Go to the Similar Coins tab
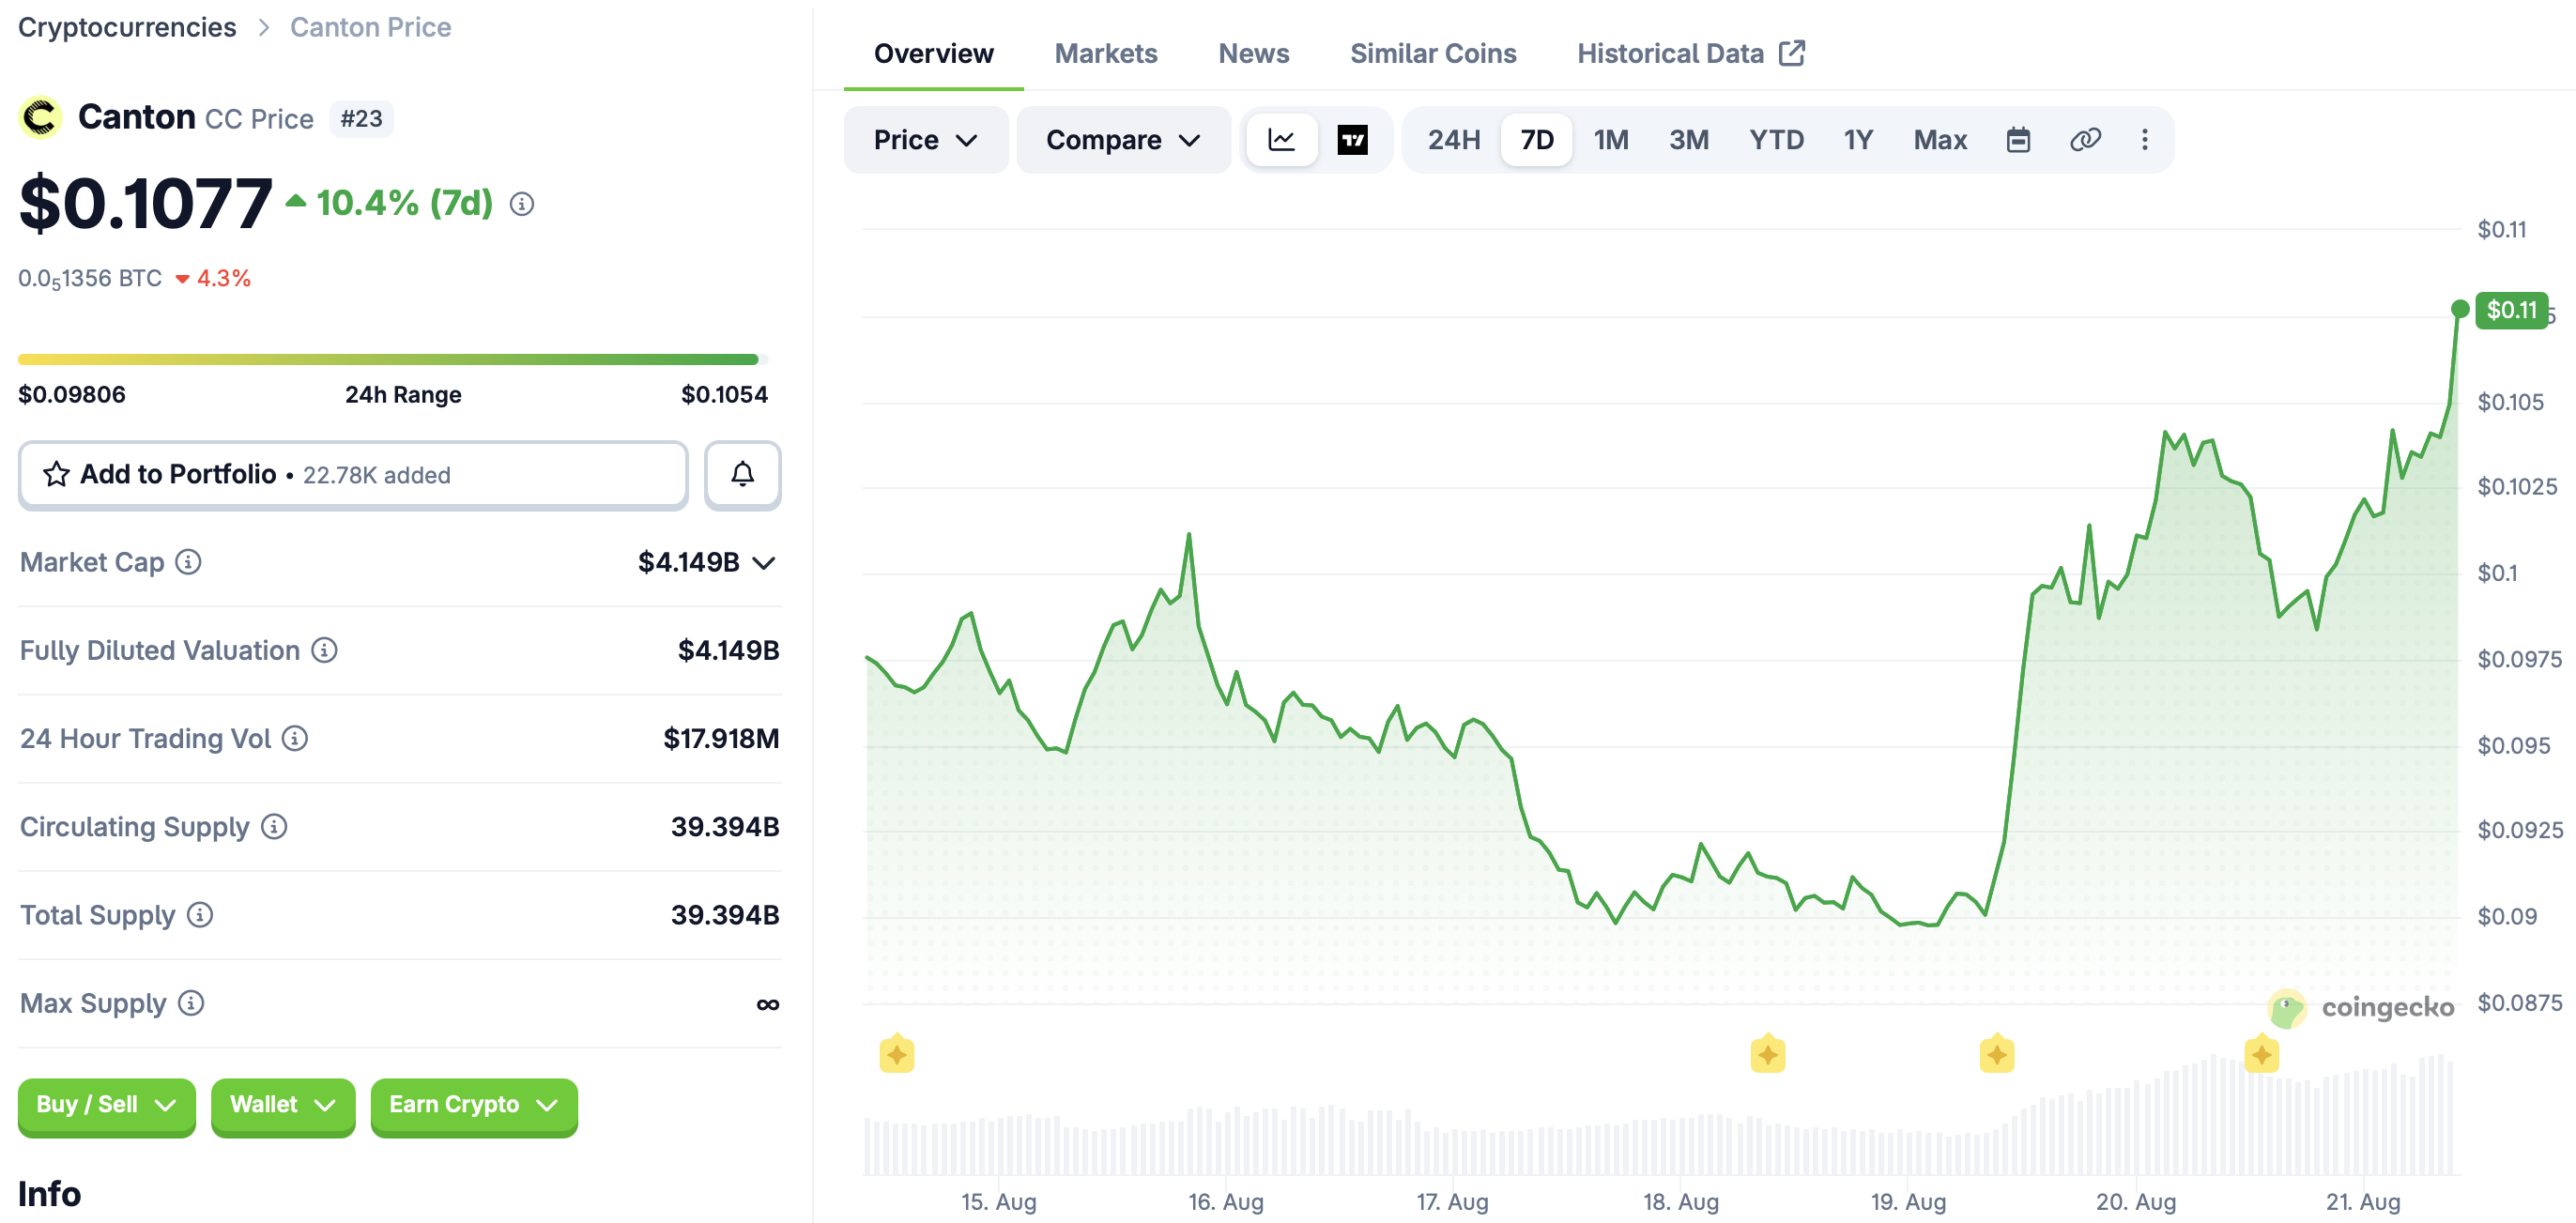The image size is (2576, 1223). point(1432,53)
